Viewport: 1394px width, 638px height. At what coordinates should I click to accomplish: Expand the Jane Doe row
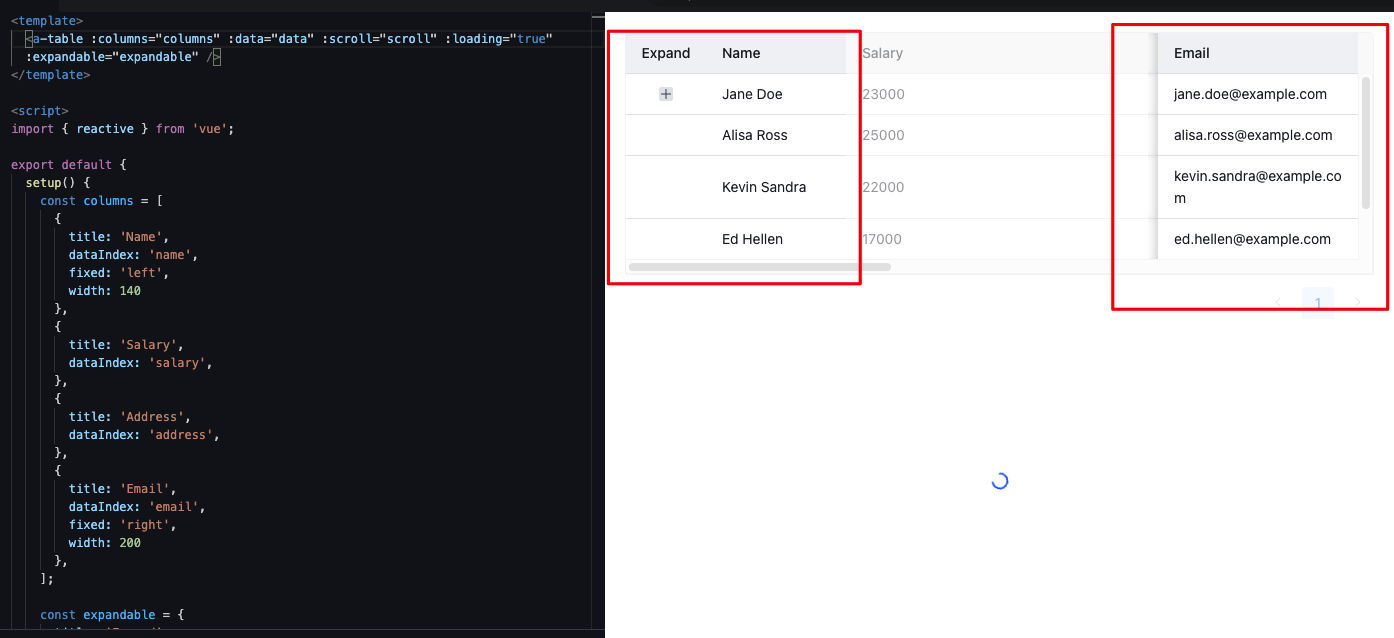[666, 94]
